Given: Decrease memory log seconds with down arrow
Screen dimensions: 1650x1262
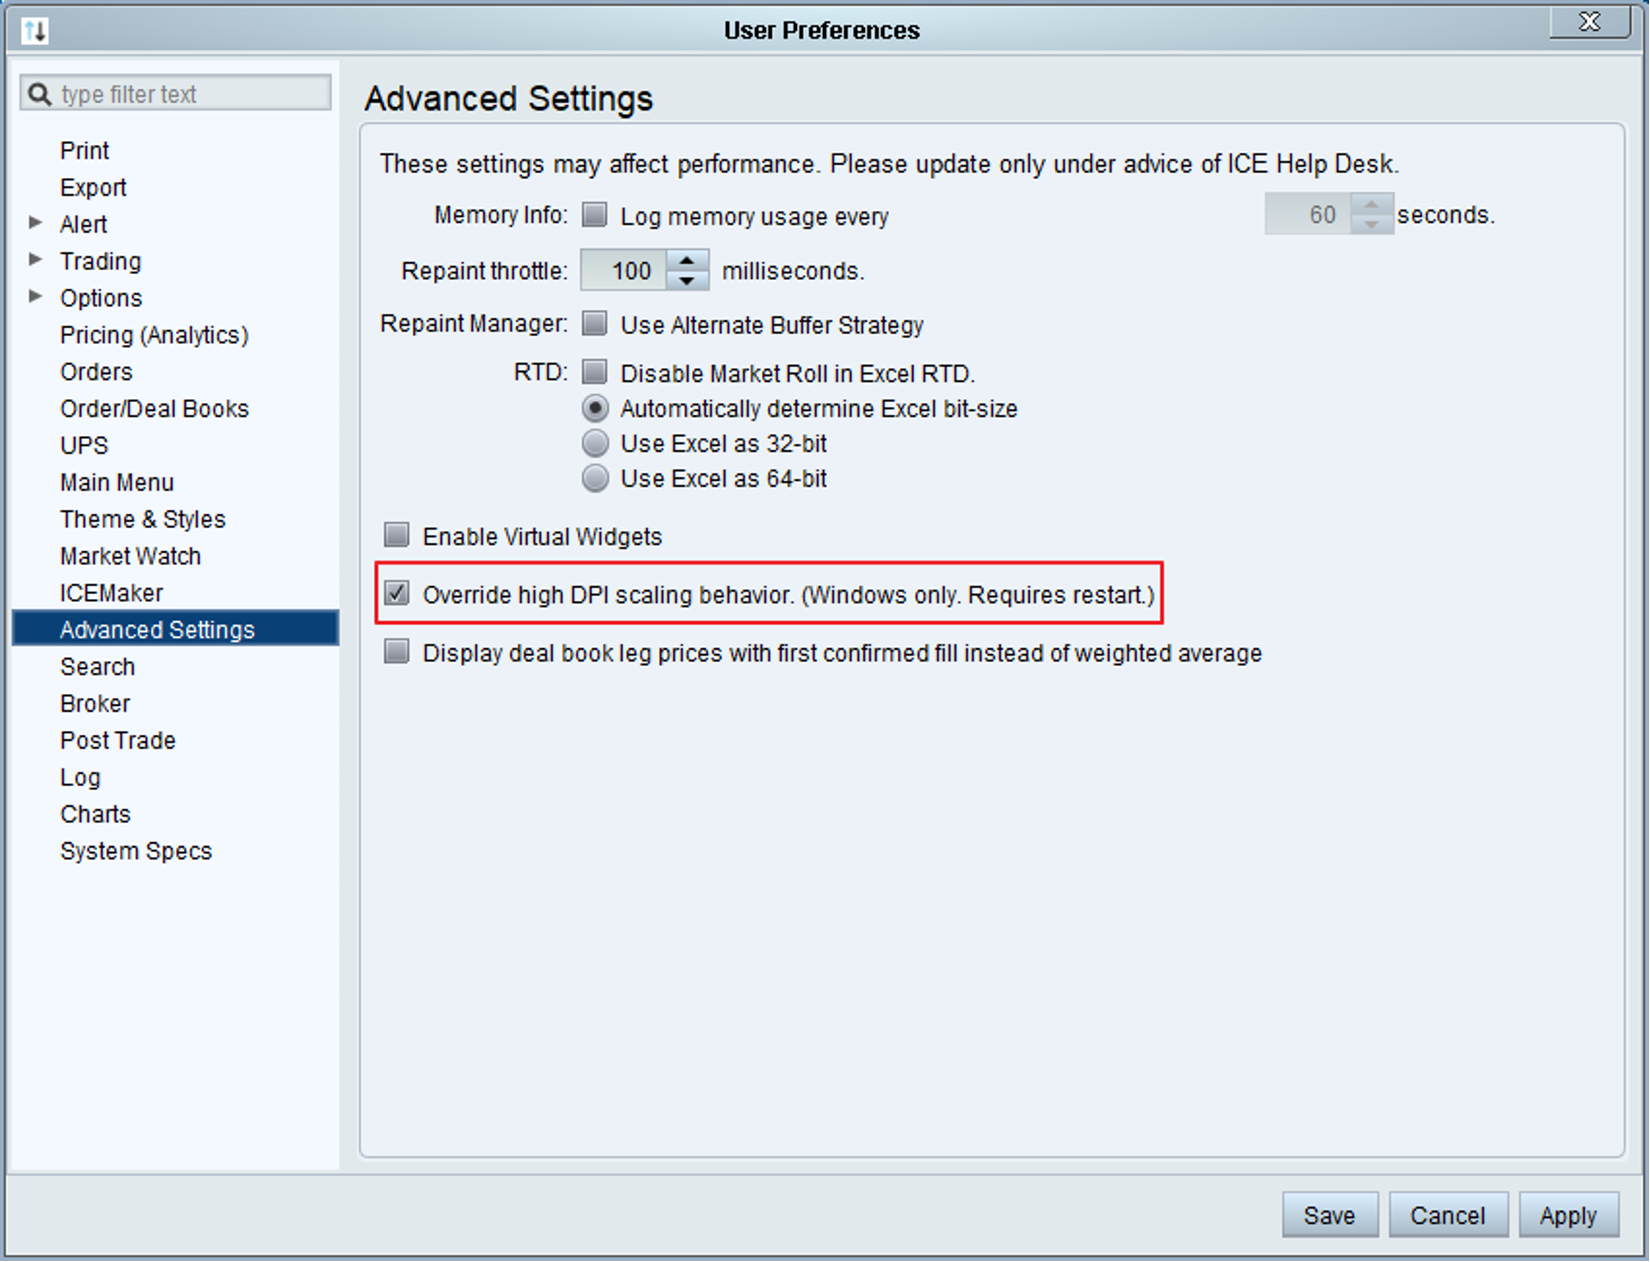Looking at the screenshot, I should (x=1372, y=225).
